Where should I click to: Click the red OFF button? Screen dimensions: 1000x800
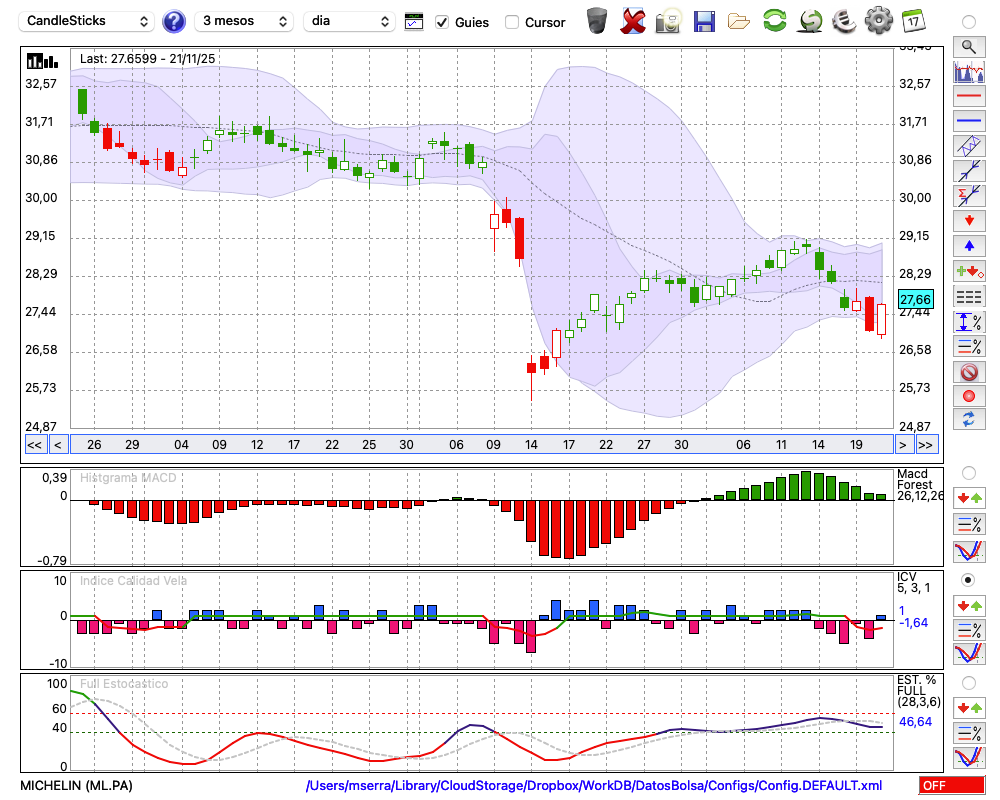pos(951,786)
